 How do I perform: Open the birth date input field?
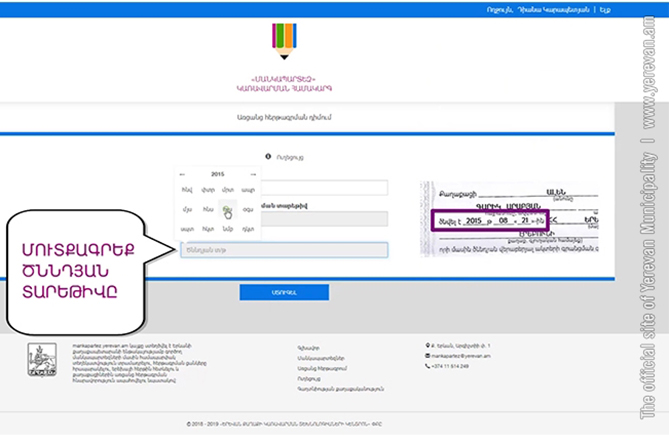coord(283,250)
